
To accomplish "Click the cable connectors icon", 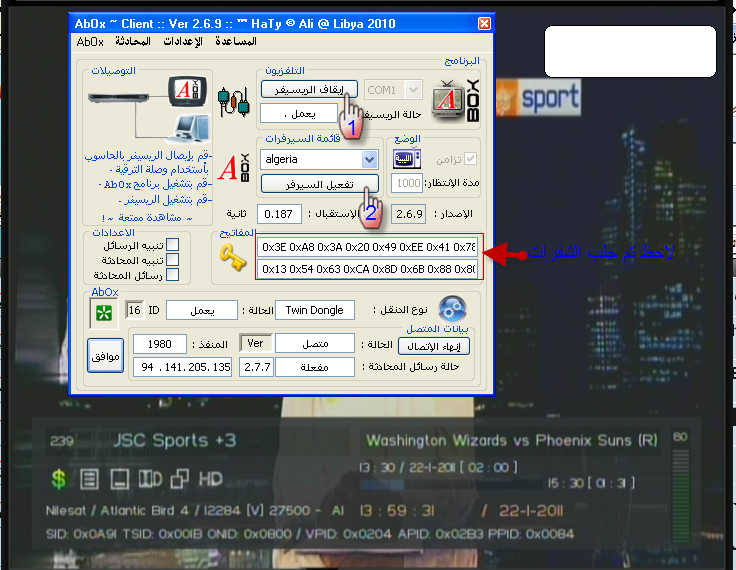I will pos(233,101).
